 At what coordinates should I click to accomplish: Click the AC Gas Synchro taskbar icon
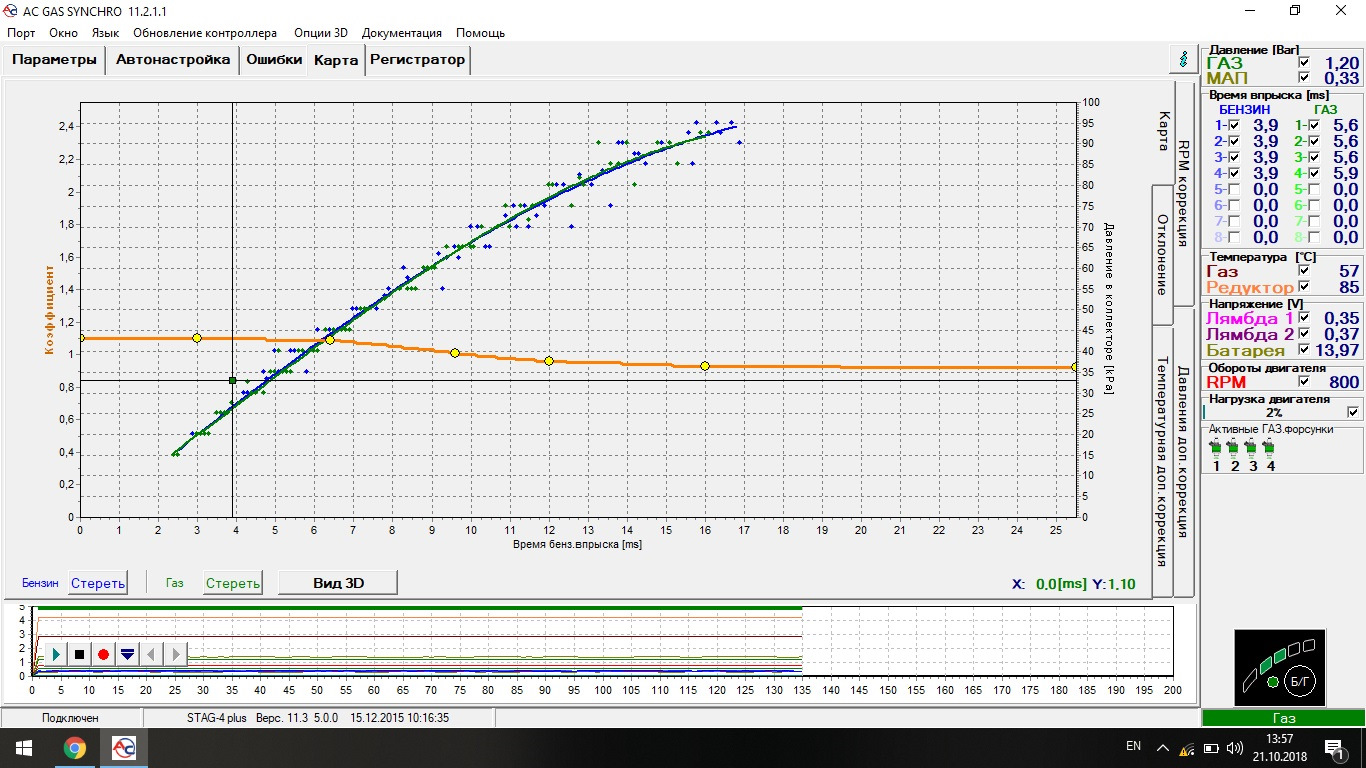tap(123, 747)
